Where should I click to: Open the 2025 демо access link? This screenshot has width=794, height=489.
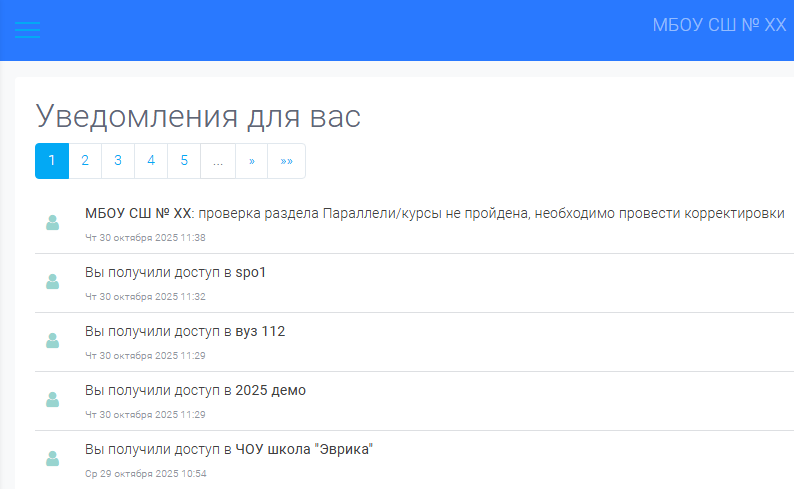click(270, 390)
